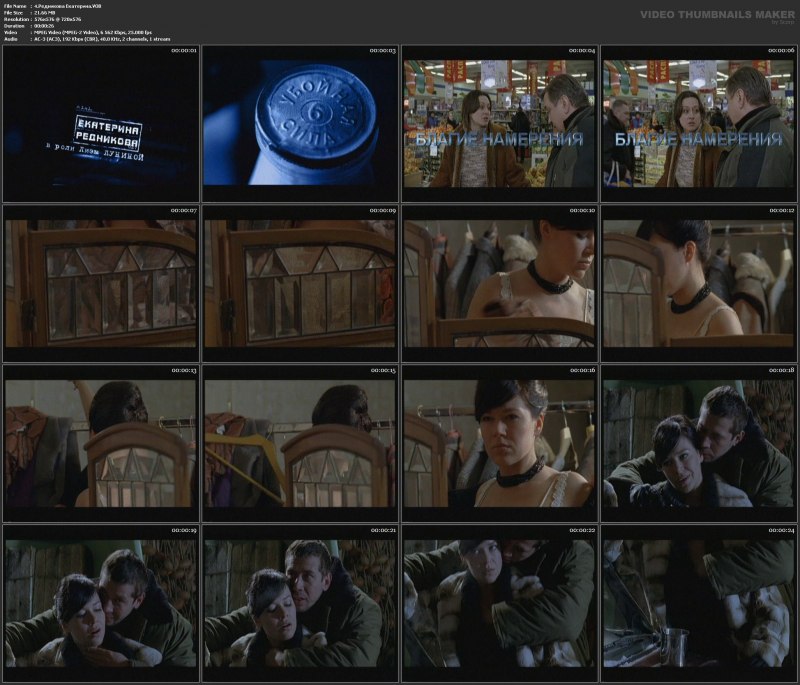Select the woman facing camera frame at 00:00:16

tap(499, 442)
